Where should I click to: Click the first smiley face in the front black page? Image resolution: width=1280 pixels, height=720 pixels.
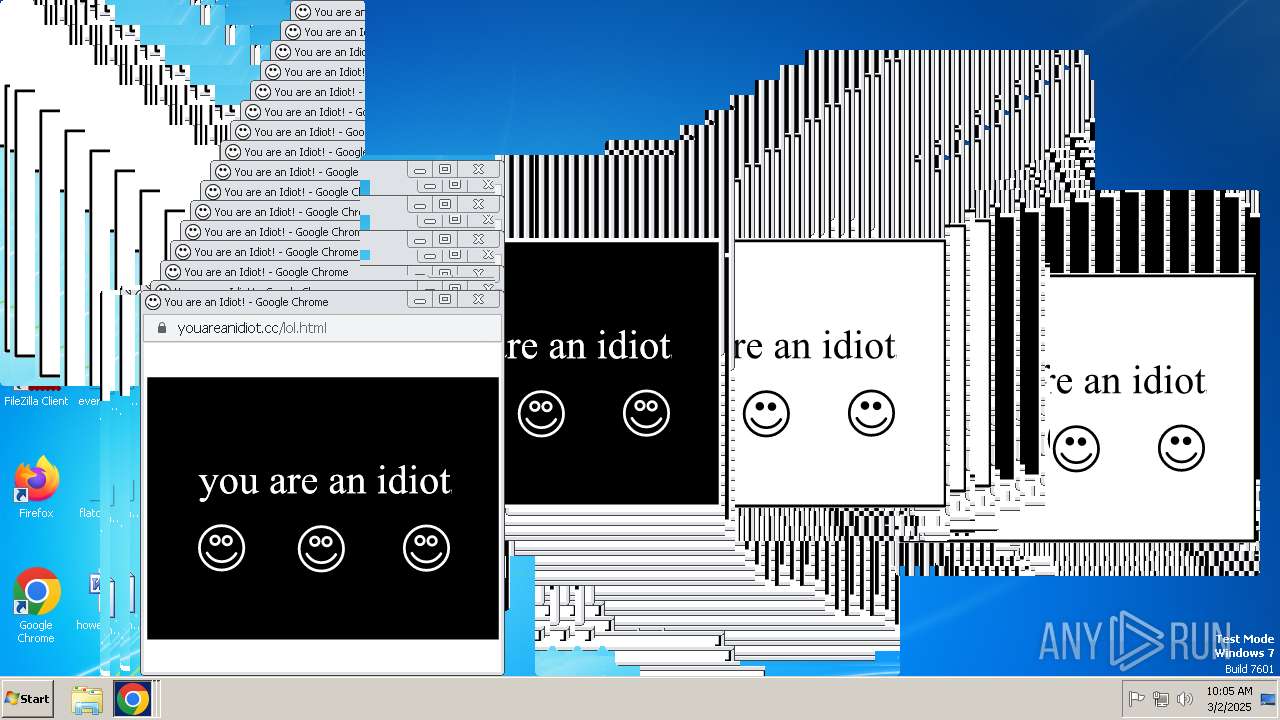221,548
